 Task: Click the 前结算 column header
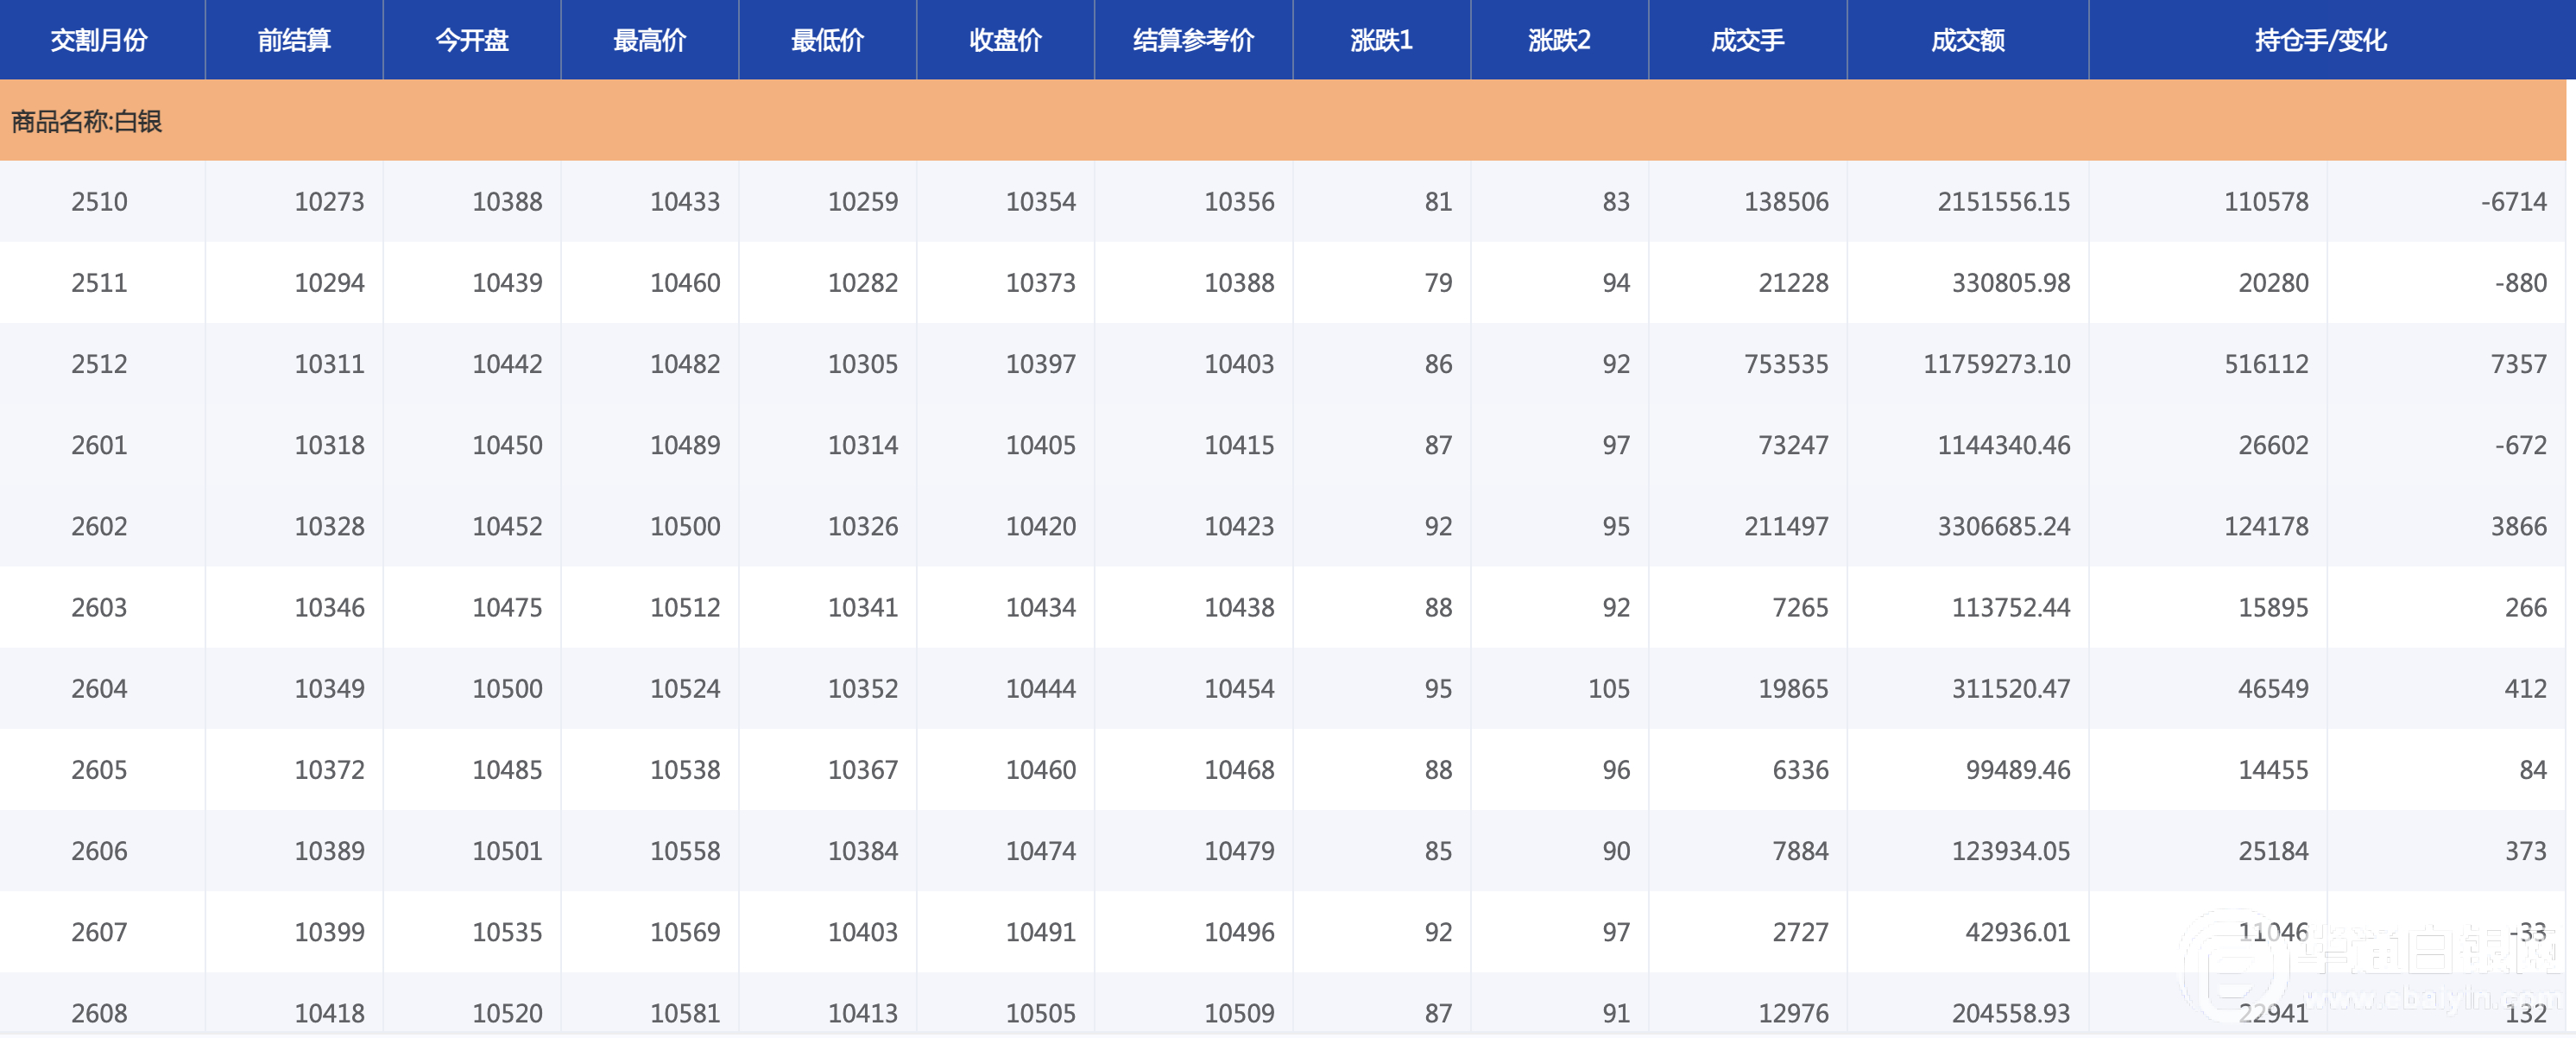tap(294, 40)
